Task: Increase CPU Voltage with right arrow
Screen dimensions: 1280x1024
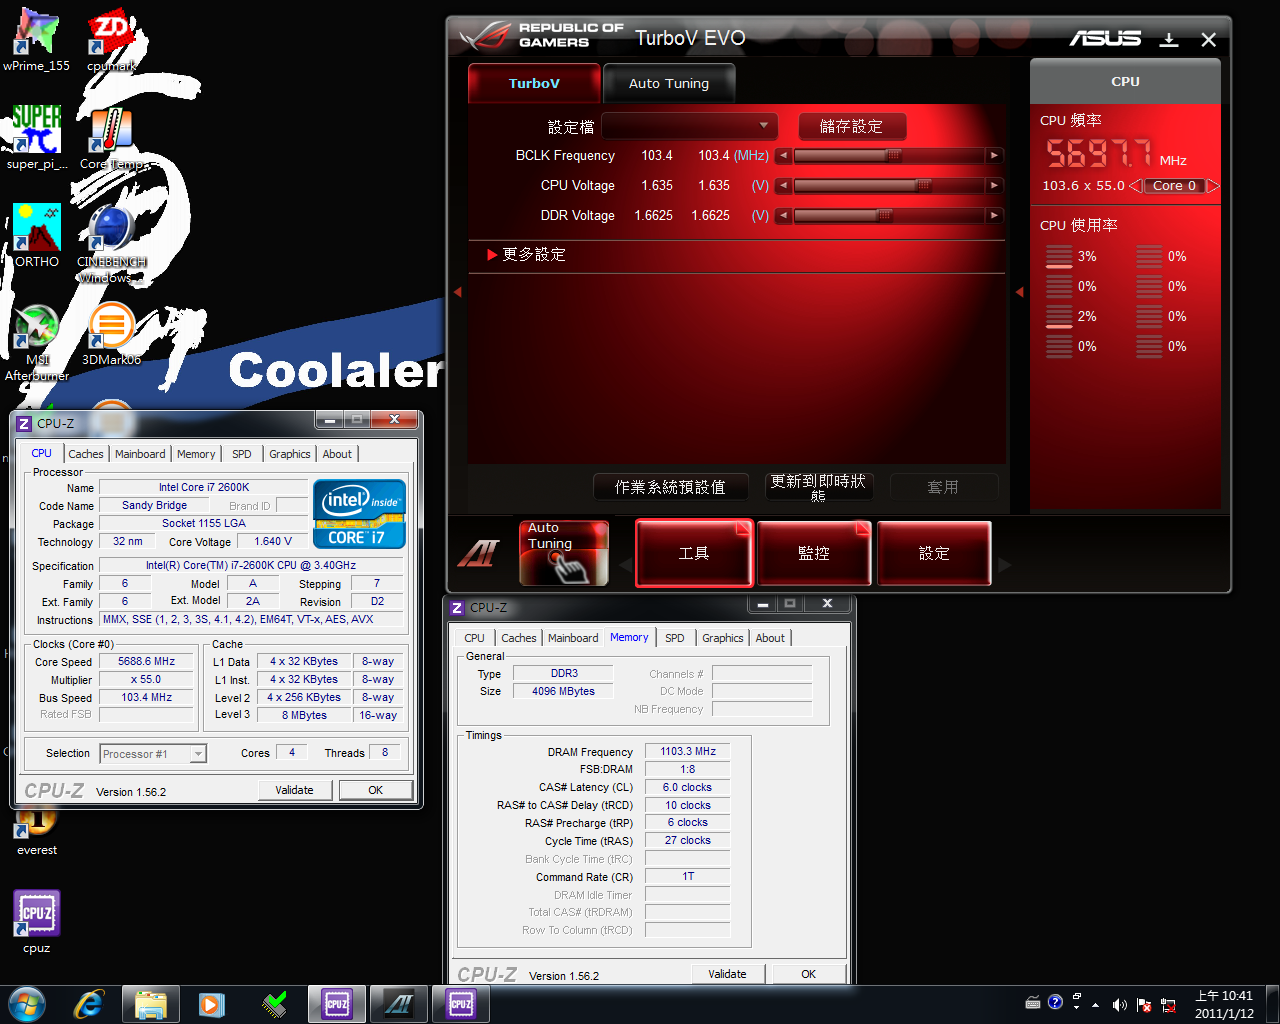Action: pos(994,186)
